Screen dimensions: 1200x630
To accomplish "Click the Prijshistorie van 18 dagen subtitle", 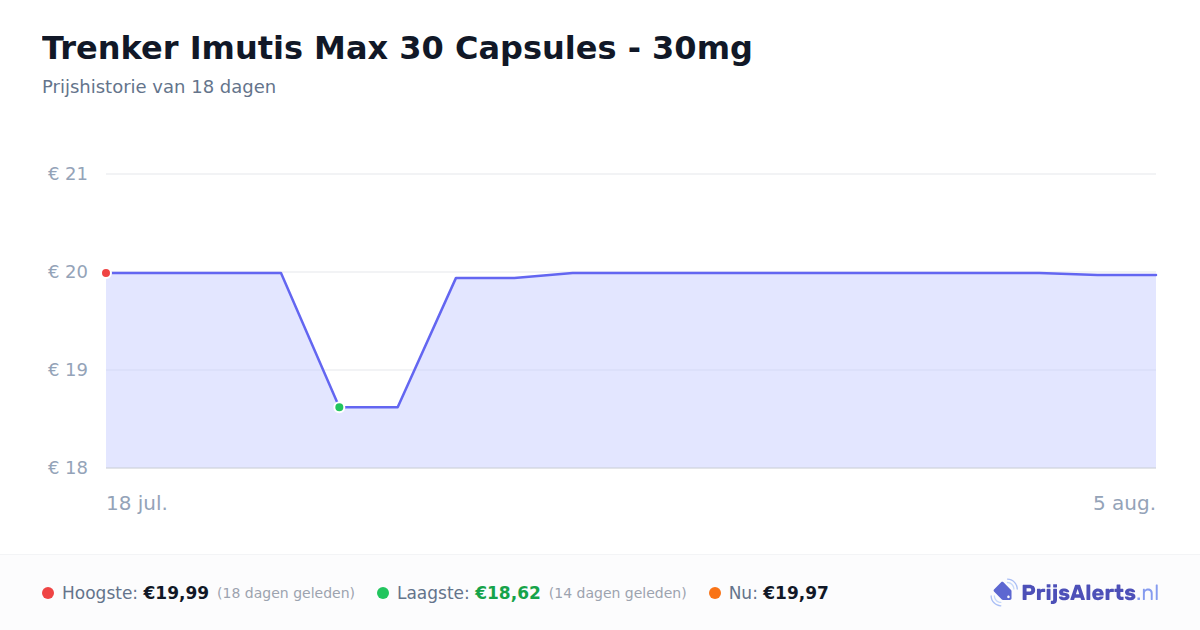I will click(x=159, y=87).
